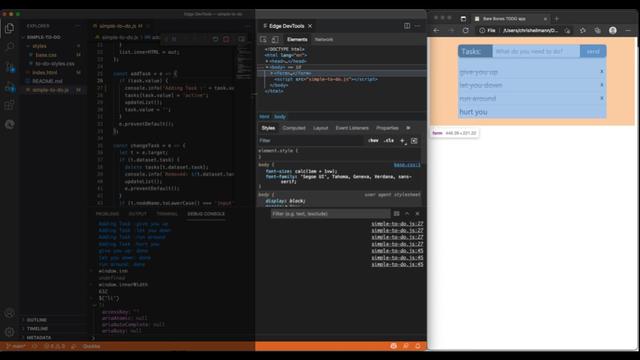The width and height of the screenshot is (640, 360).
Task: Open the Explorer view in activity bar
Action: pos(10,29)
